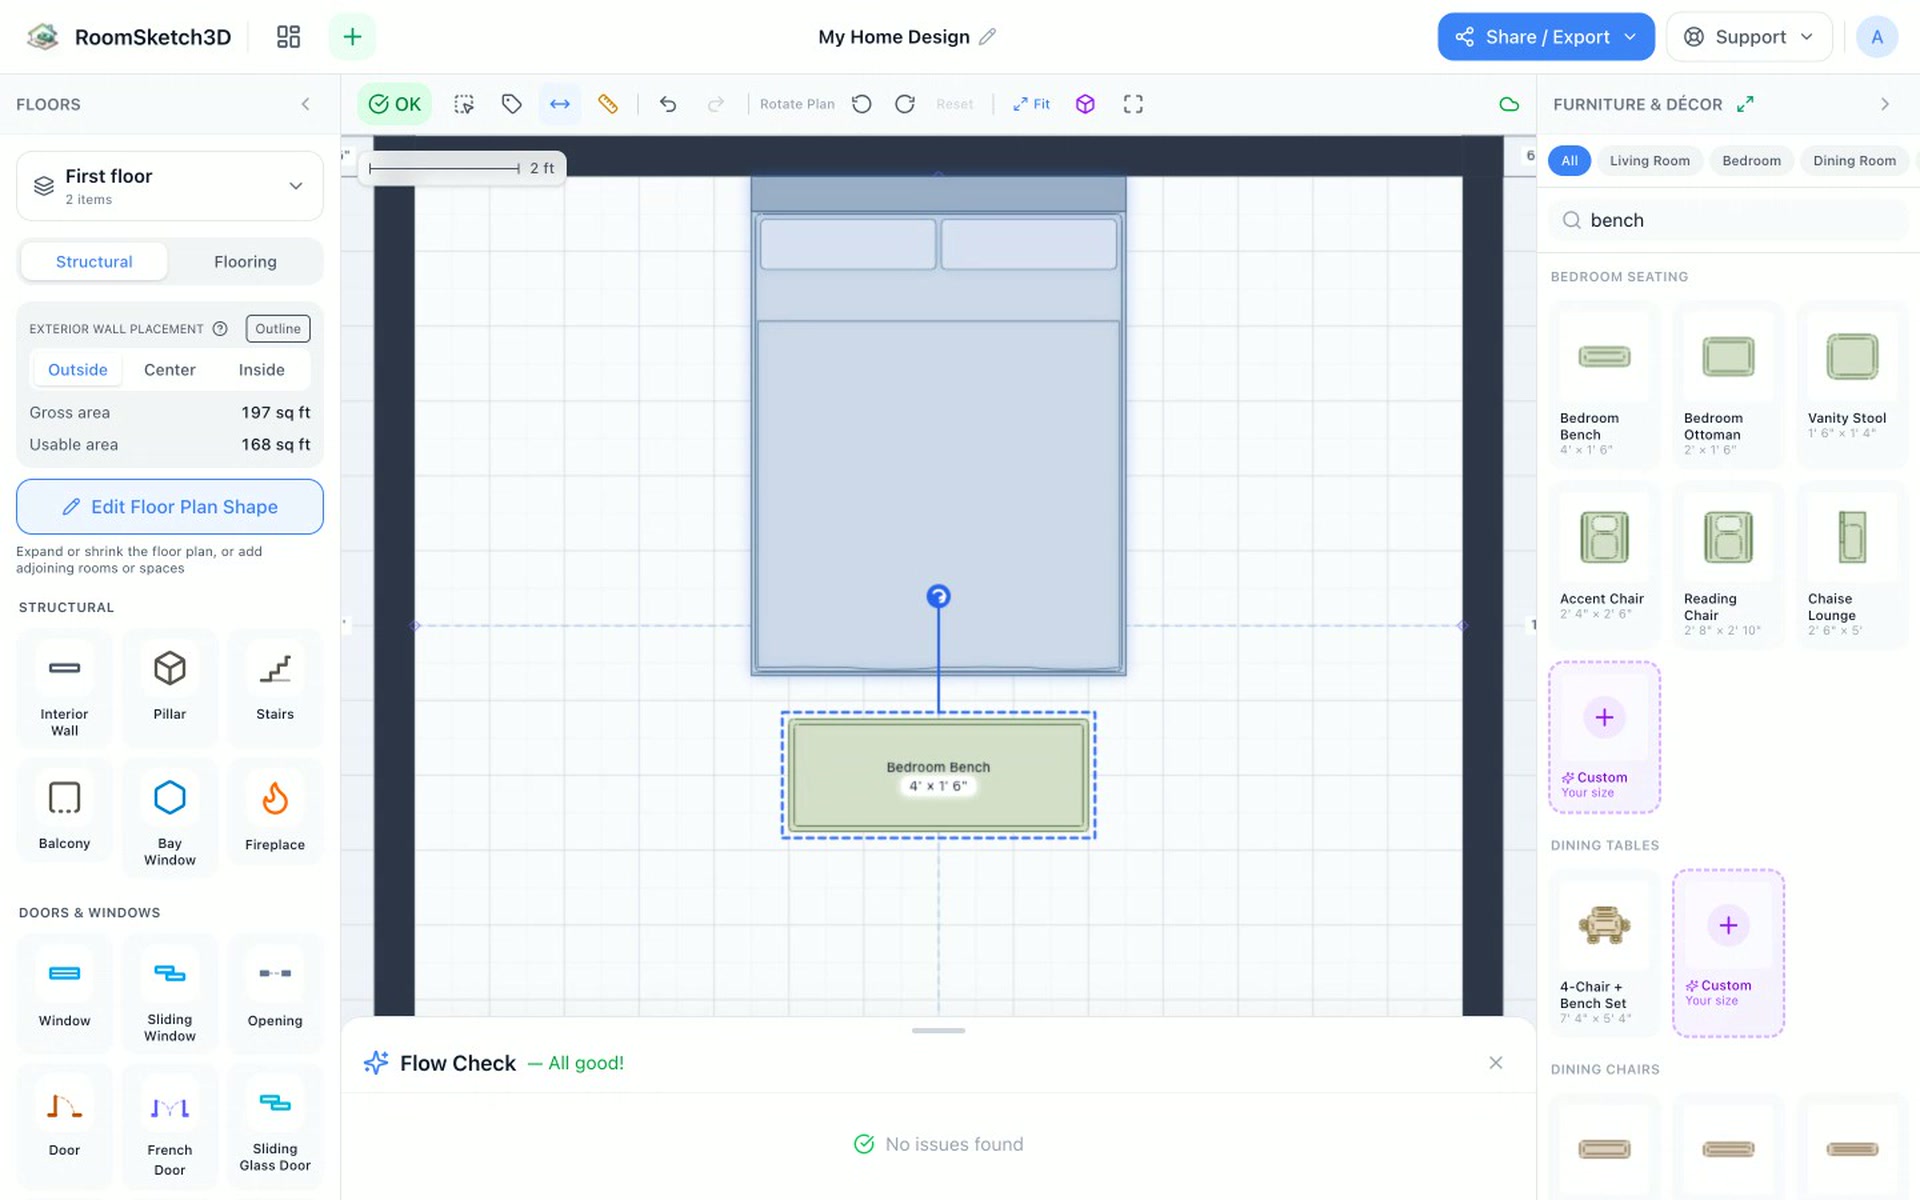Select the tag label tool
The height and width of the screenshot is (1200, 1920).
512,104
